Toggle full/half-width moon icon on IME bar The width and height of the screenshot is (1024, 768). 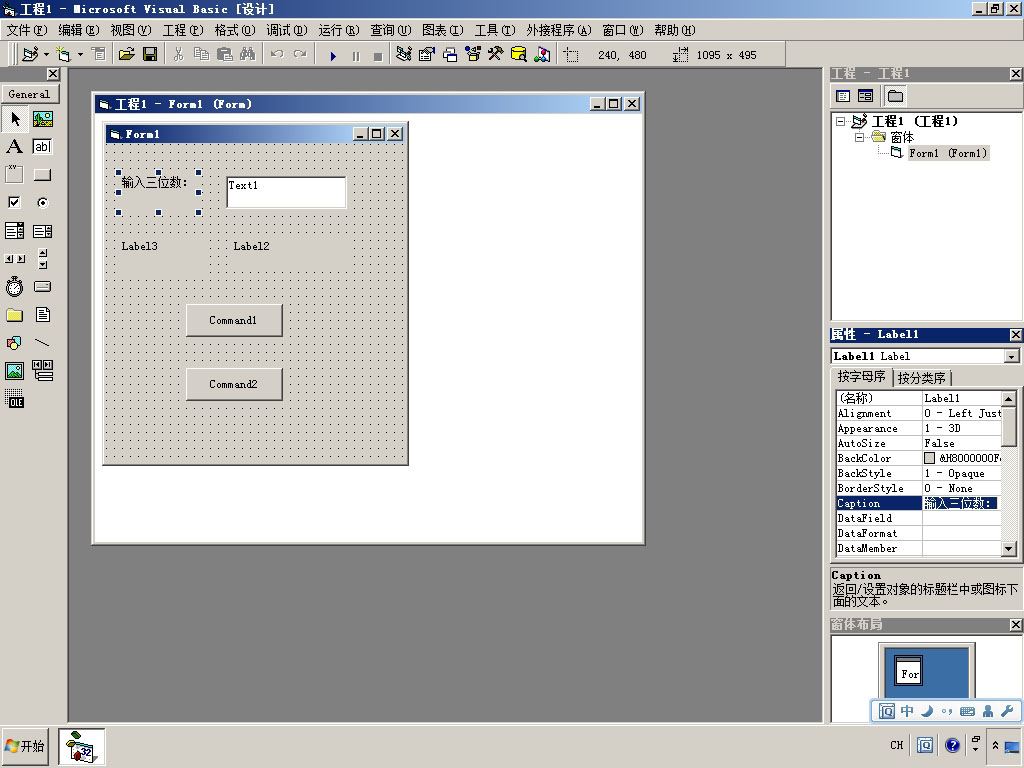[927, 711]
